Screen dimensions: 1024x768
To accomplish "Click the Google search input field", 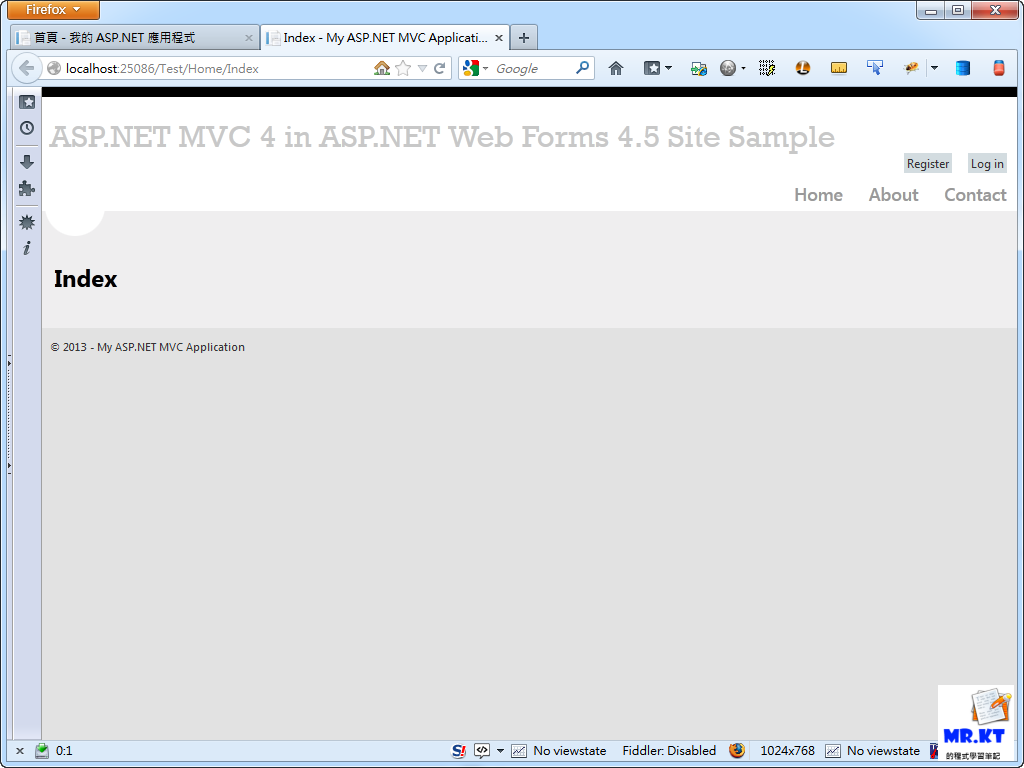I will click(532, 69).
